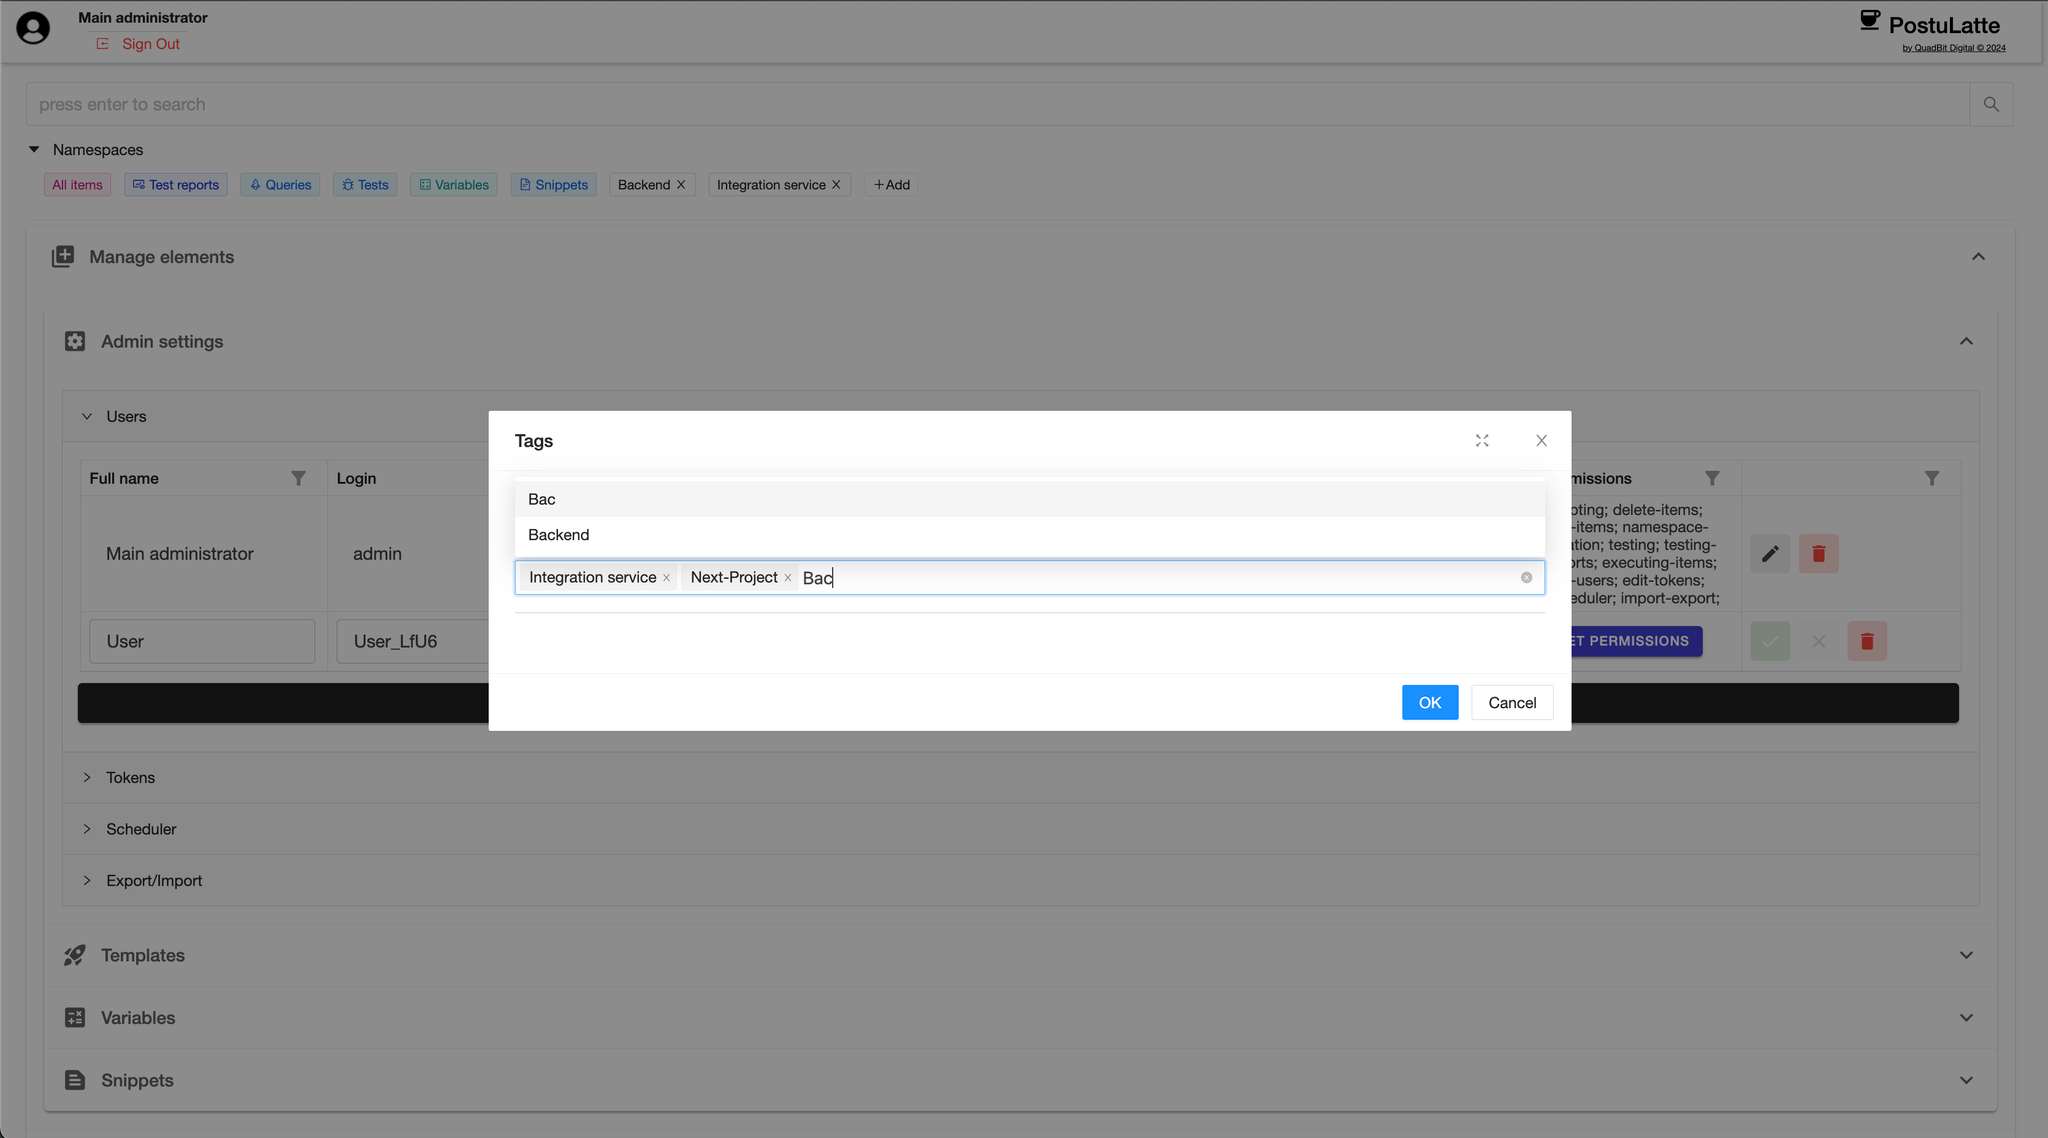This screenshot has width=2048, height=1138.
Task: Click the red delete icon for Main administrator
Action: tap(1818, 553)
